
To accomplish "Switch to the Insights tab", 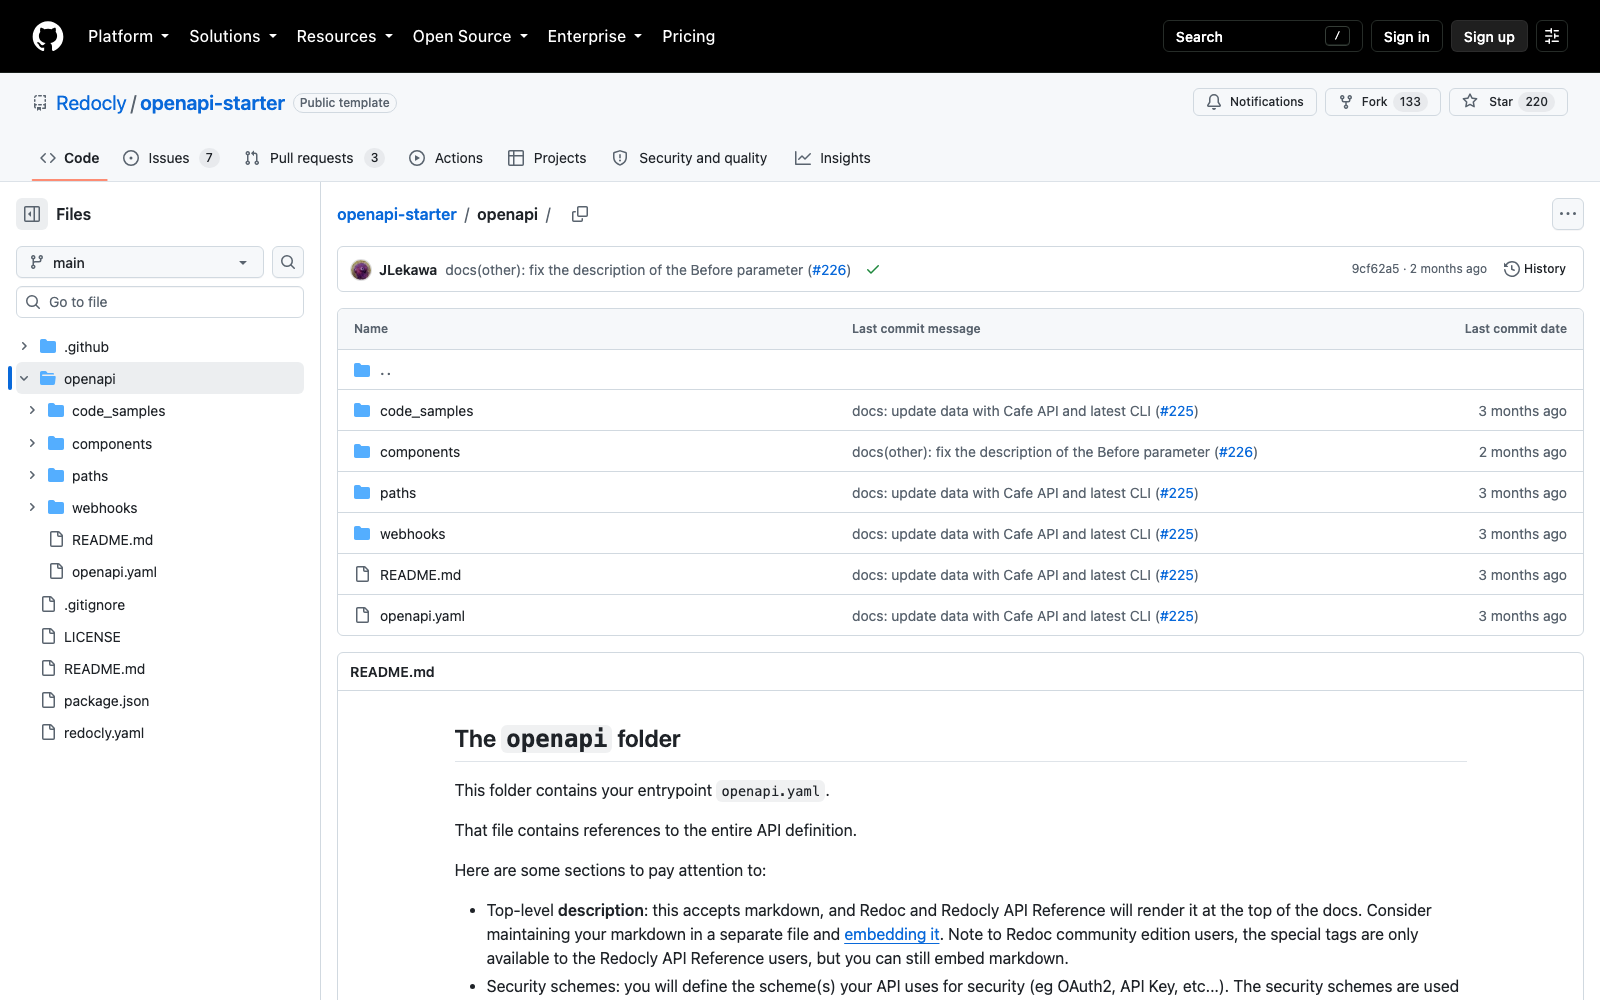I will tap(833, 158).
